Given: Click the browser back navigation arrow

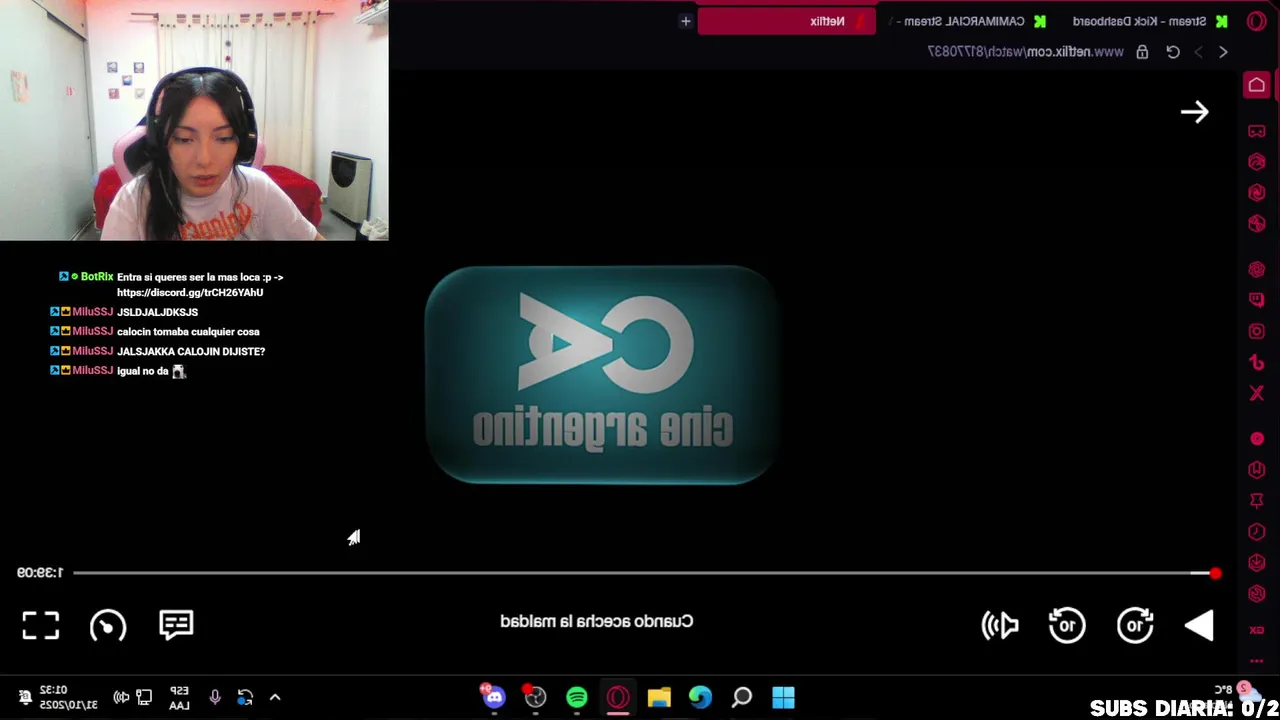Looking at the screenshot, I should coord(1223,52).
